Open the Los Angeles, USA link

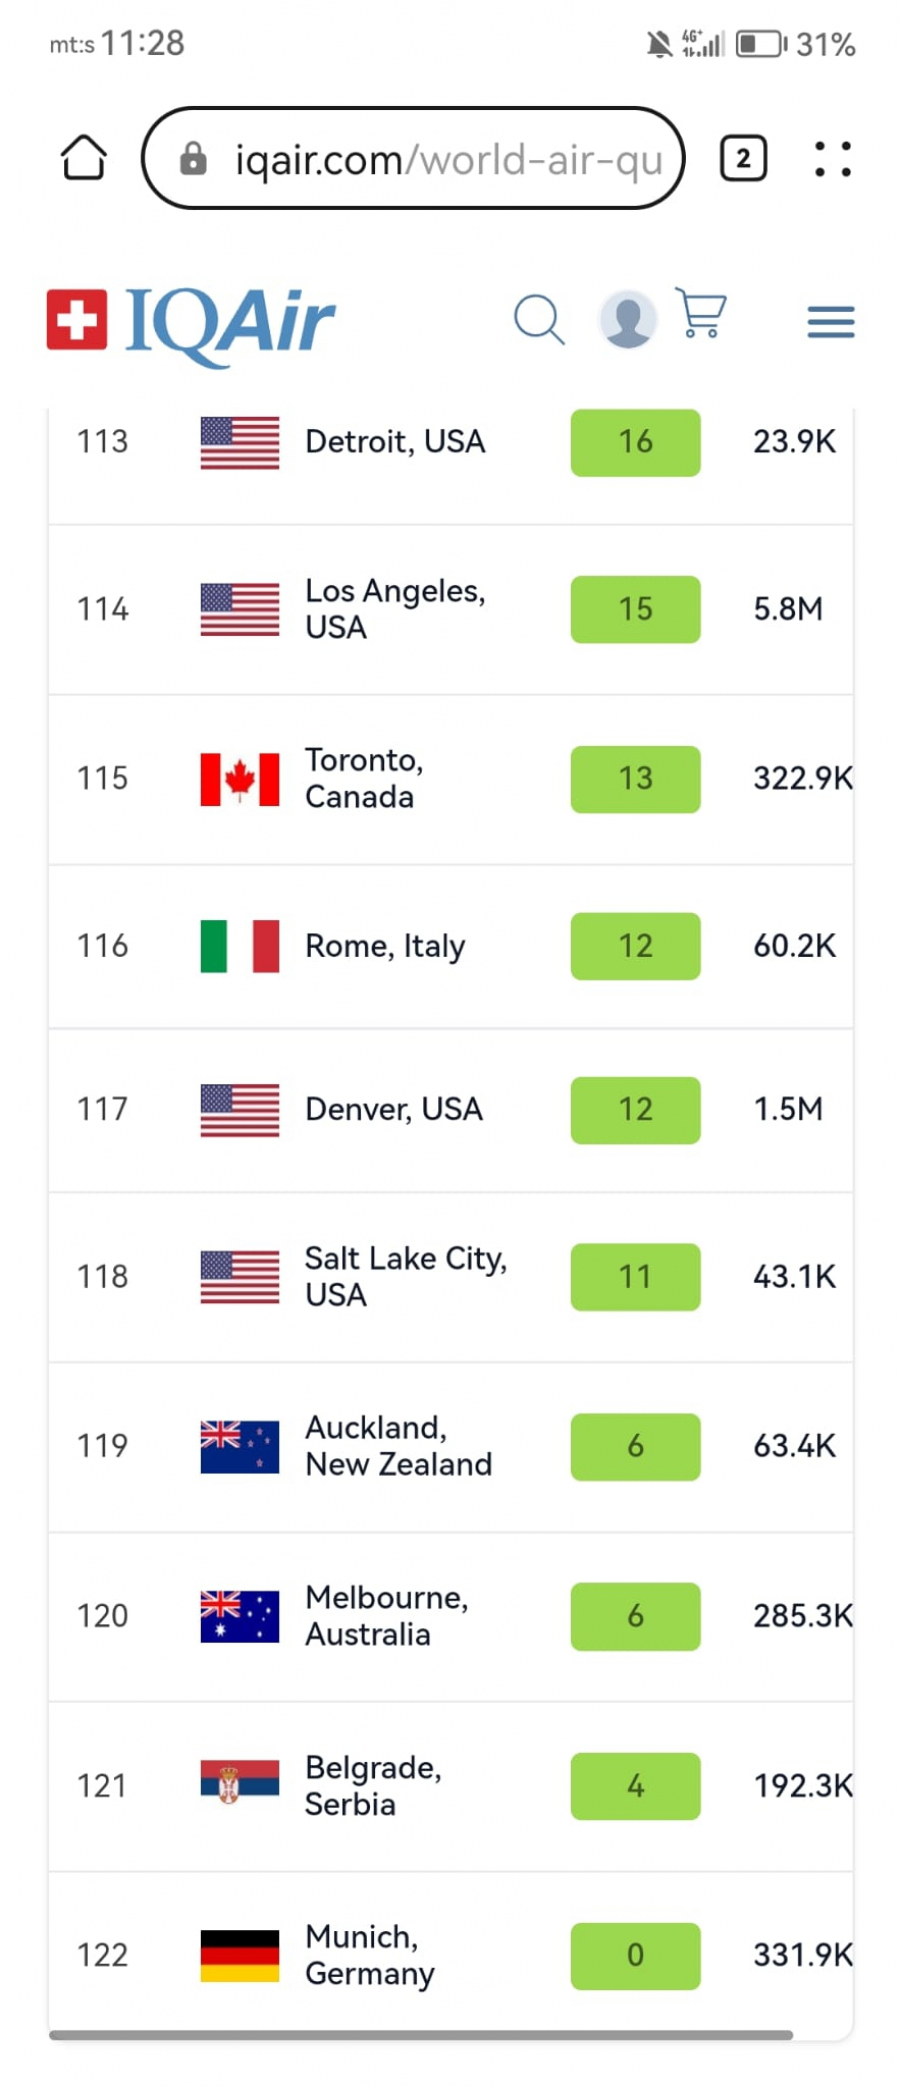point(394,608)
